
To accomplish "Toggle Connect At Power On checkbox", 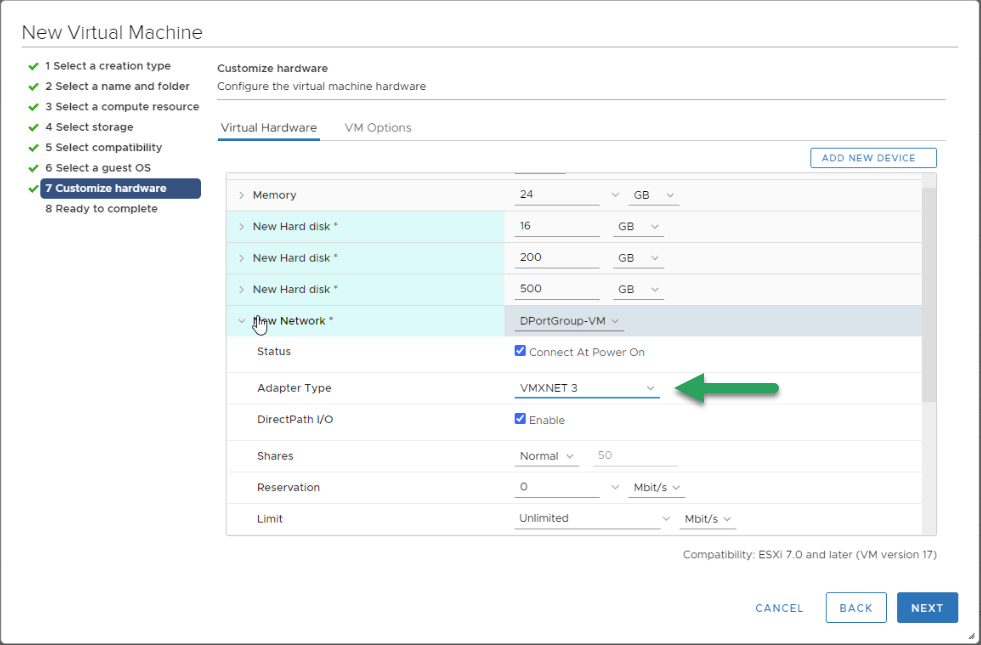I will 520,351.
